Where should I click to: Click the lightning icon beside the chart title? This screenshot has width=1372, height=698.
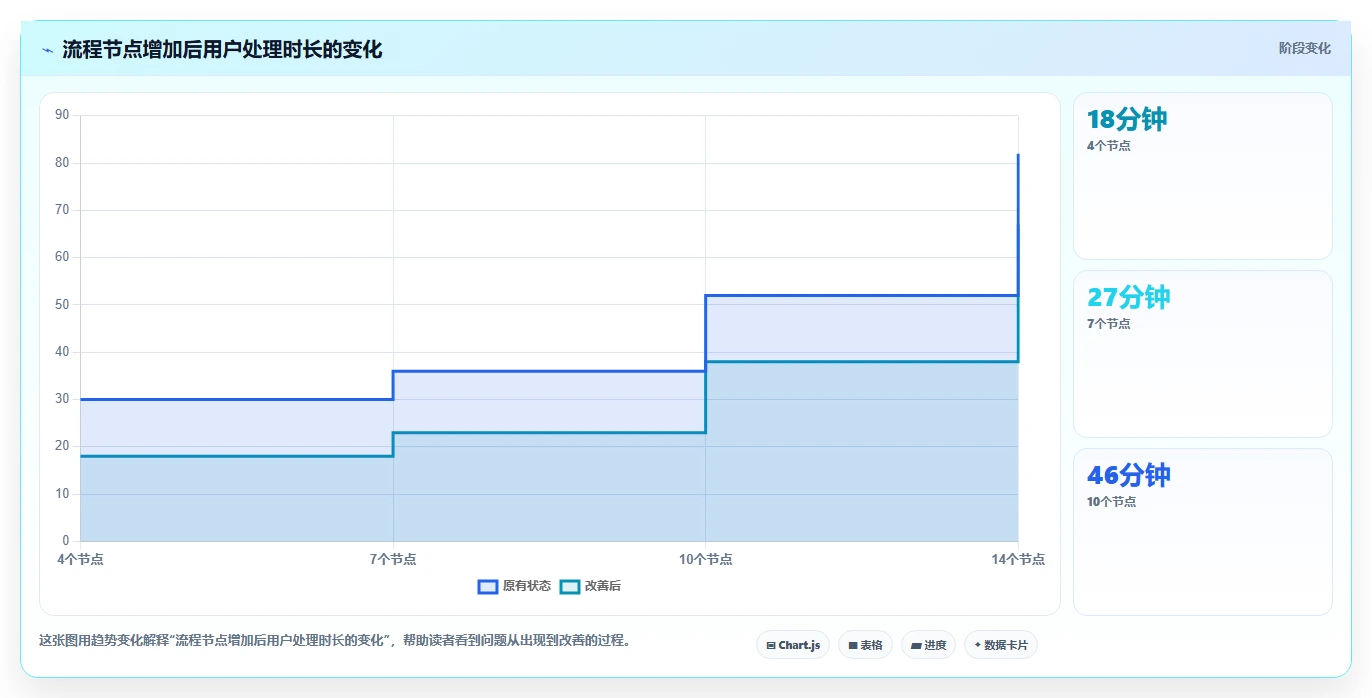point(47,50)
